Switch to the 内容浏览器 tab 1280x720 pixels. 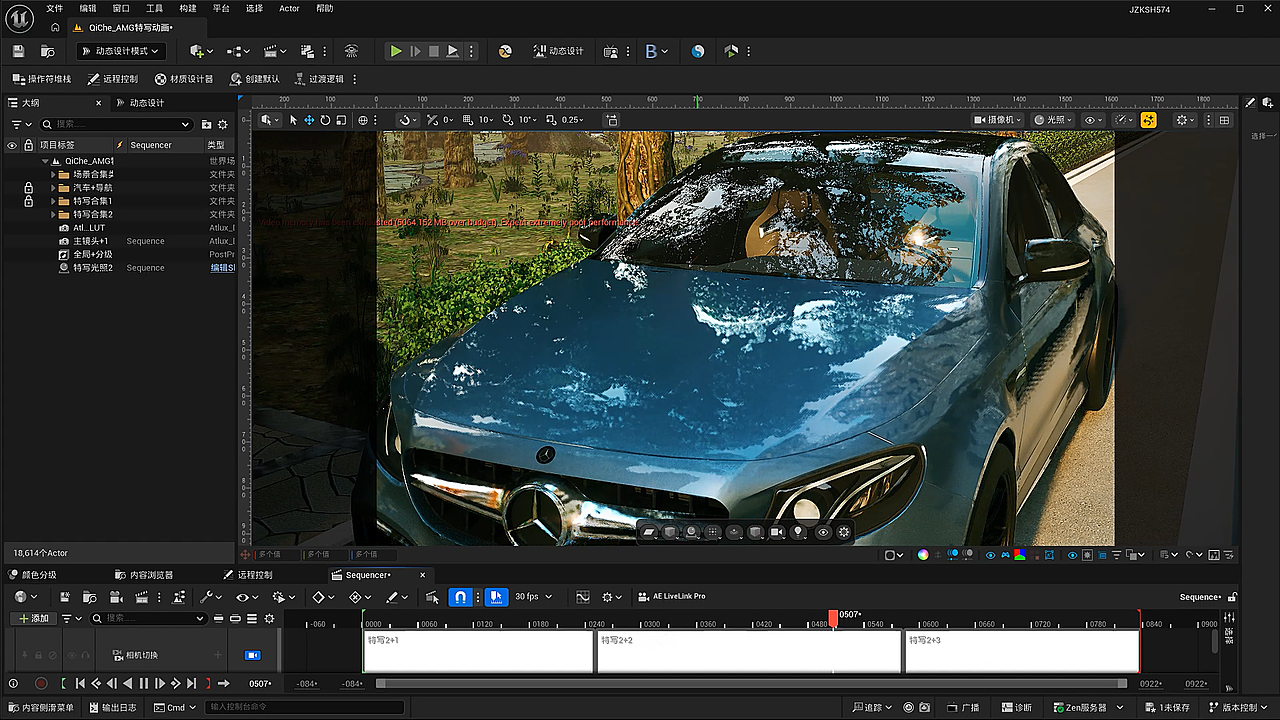(x=143, y=575)
